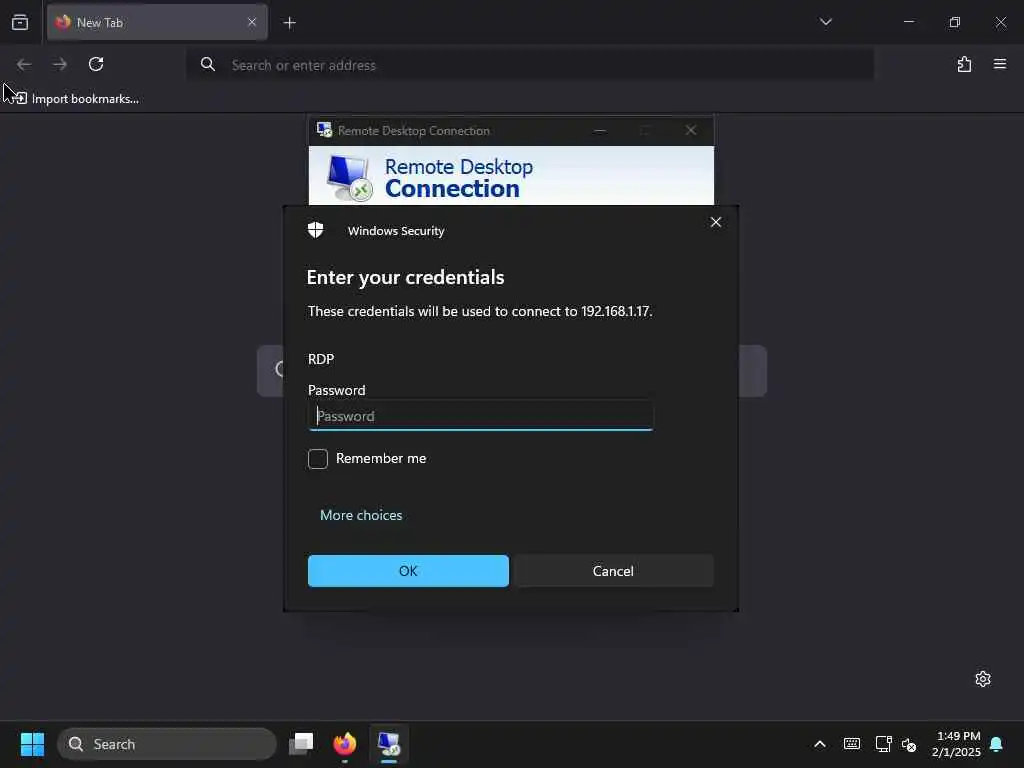Viewport: 1024px width, 768px height.
Task: Click the Remote Desktop Connection title bar icon
Action: pos(324,130)
